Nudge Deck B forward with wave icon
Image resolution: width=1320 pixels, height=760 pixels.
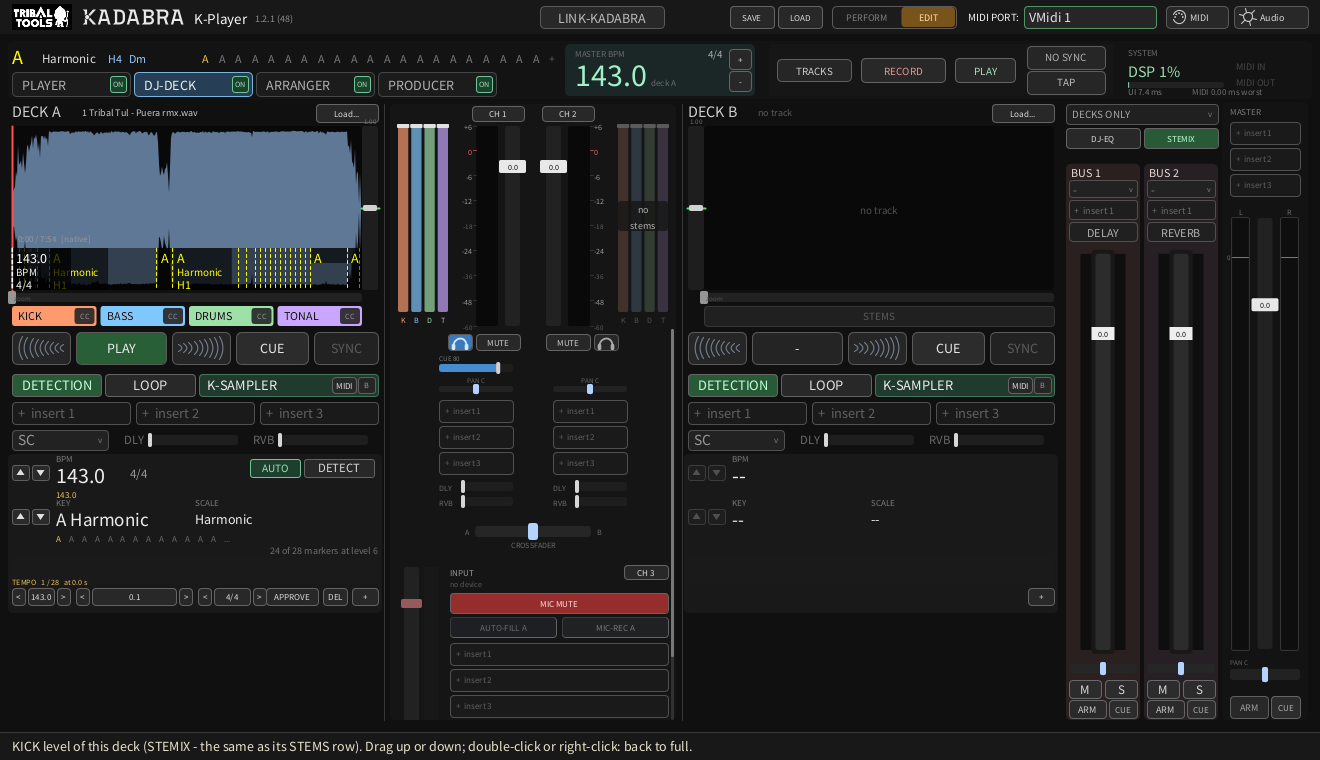coord(877,349)
